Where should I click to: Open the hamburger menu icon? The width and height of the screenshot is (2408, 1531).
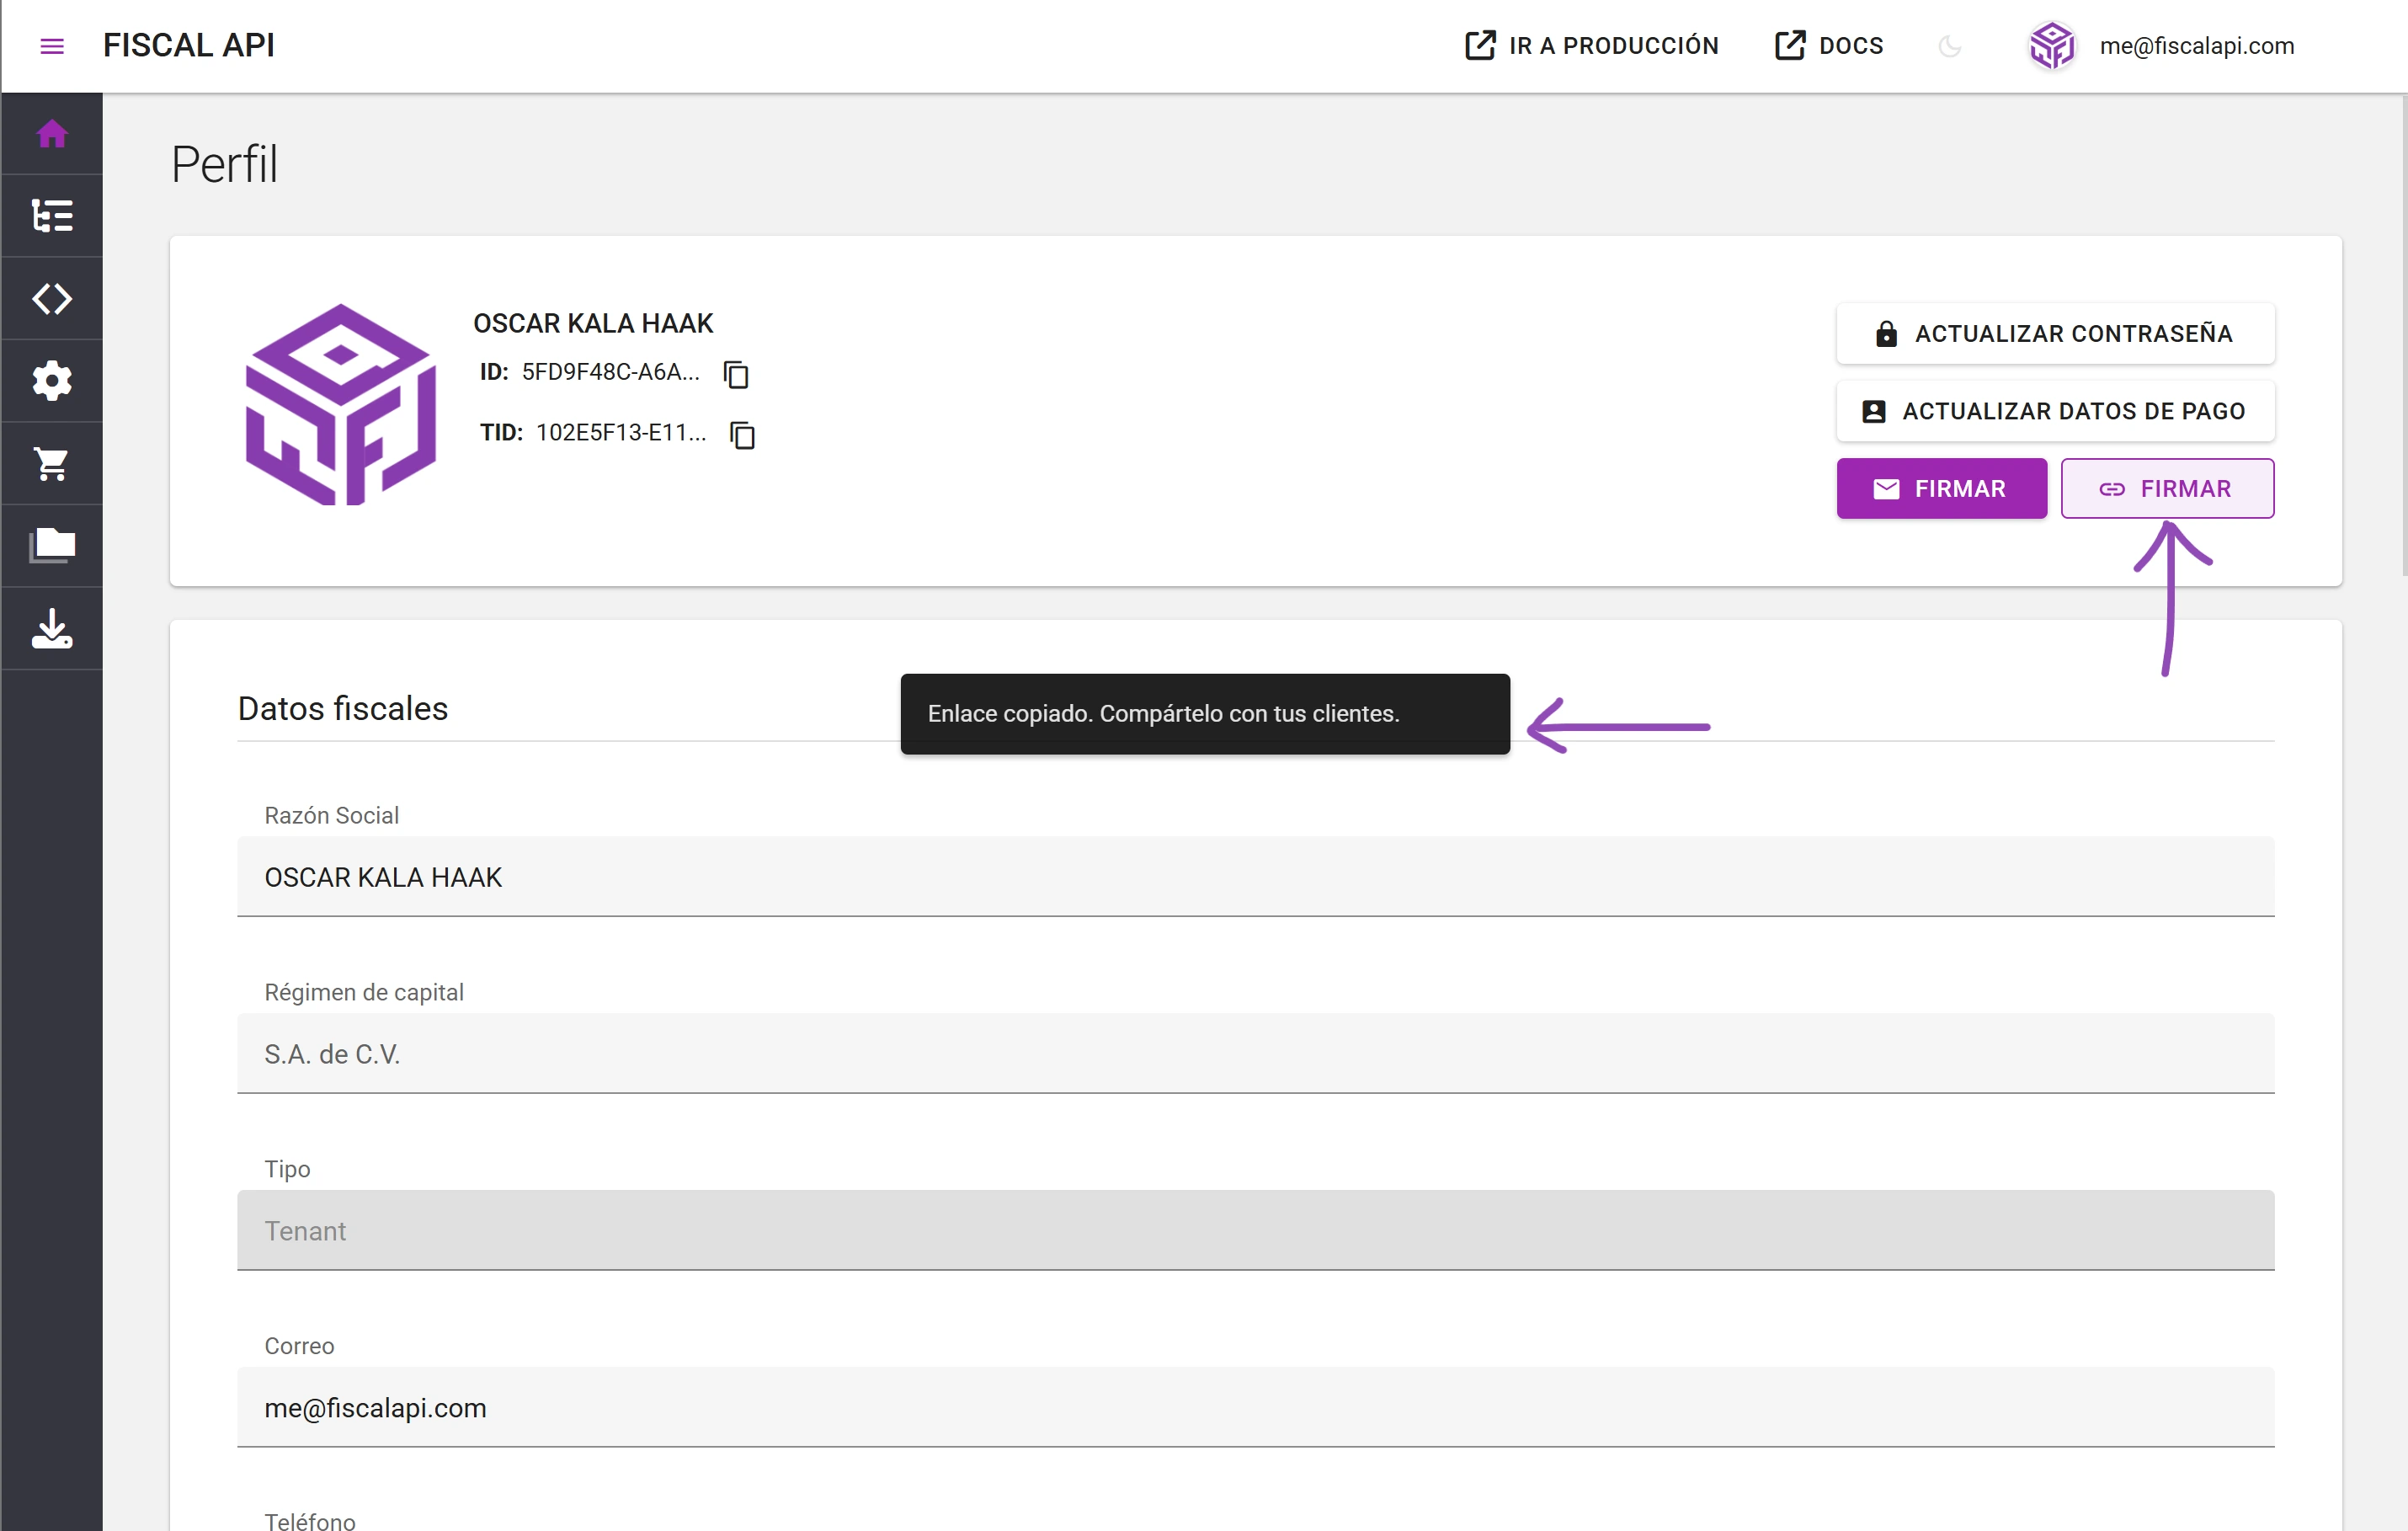pos(52,46)
